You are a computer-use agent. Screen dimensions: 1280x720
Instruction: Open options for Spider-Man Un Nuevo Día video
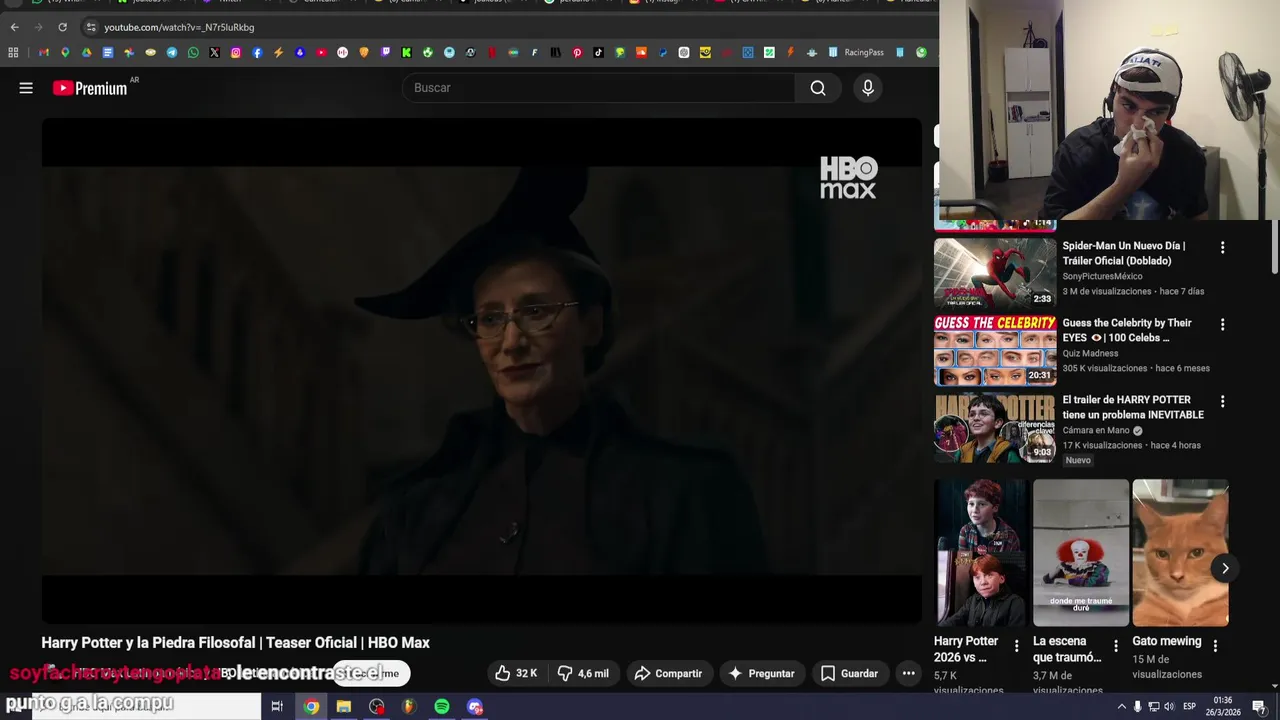(1222, 247)
